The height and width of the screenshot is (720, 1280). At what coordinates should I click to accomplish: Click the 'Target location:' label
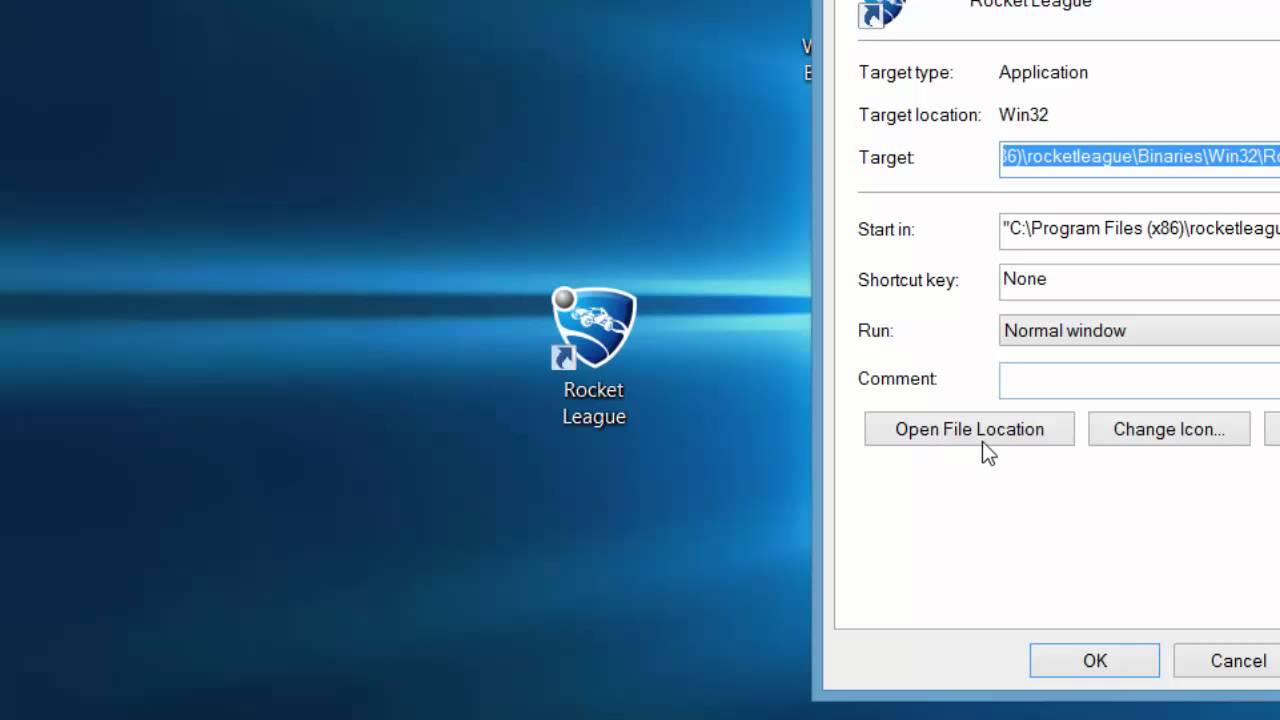pos(920,115)
